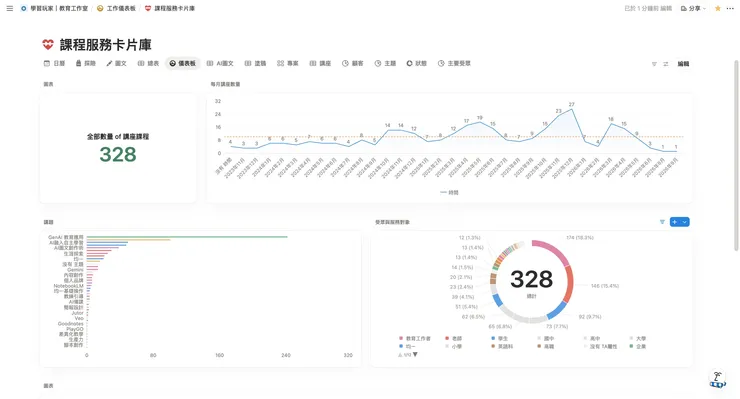Toggle the 英語科 legend entry
Viewport: 740px width, 399px height.
(502, 347)
